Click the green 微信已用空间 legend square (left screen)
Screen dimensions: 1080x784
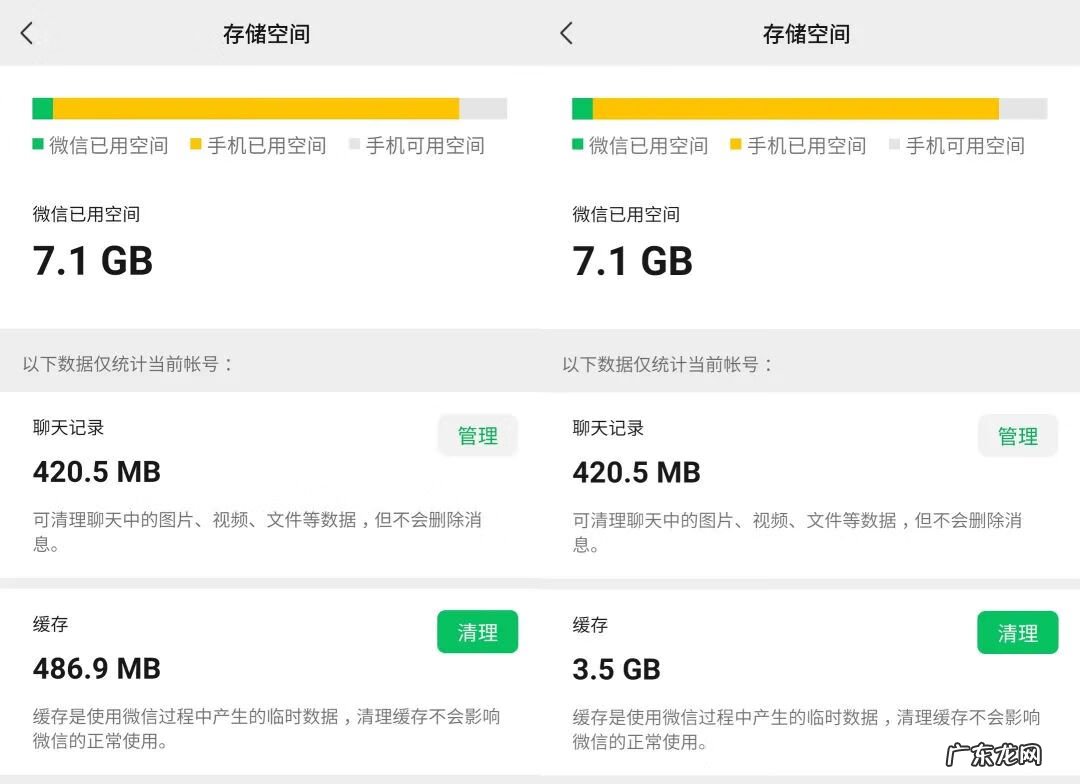(37, 146)
